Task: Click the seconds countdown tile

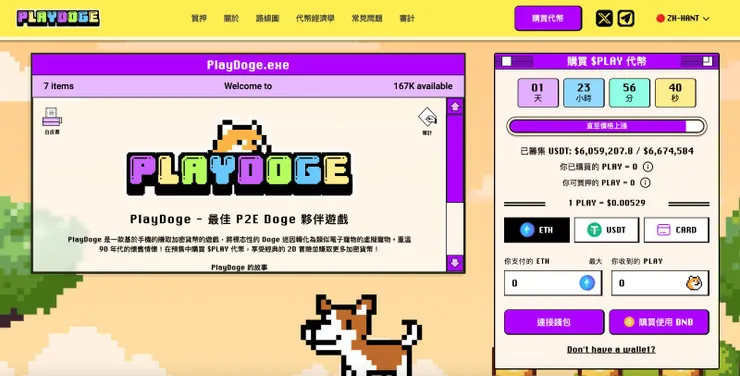Action: tap(675, 92)
